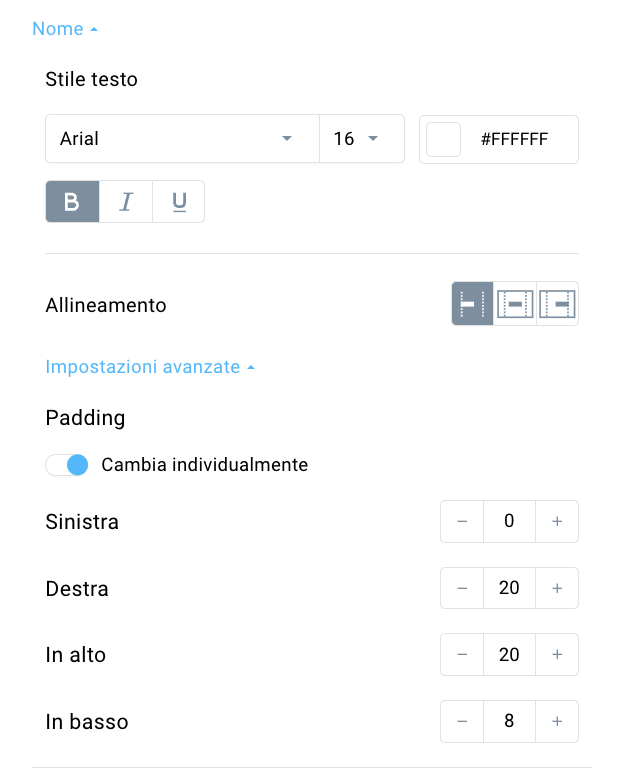
Task: Select left alignment icon
Action: coord(472,304)
